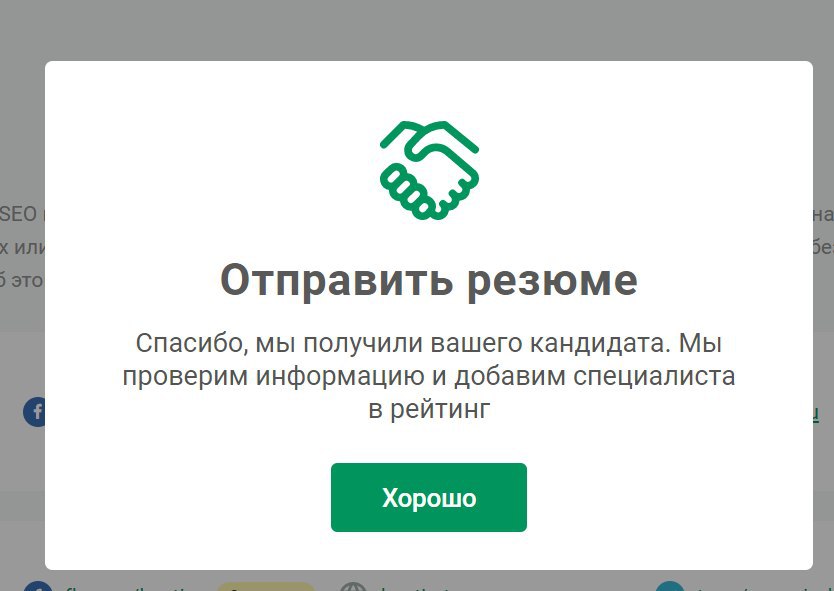Click the «SEO» text behind the overlay
The image size is (834, 591).
click(19, 214)
